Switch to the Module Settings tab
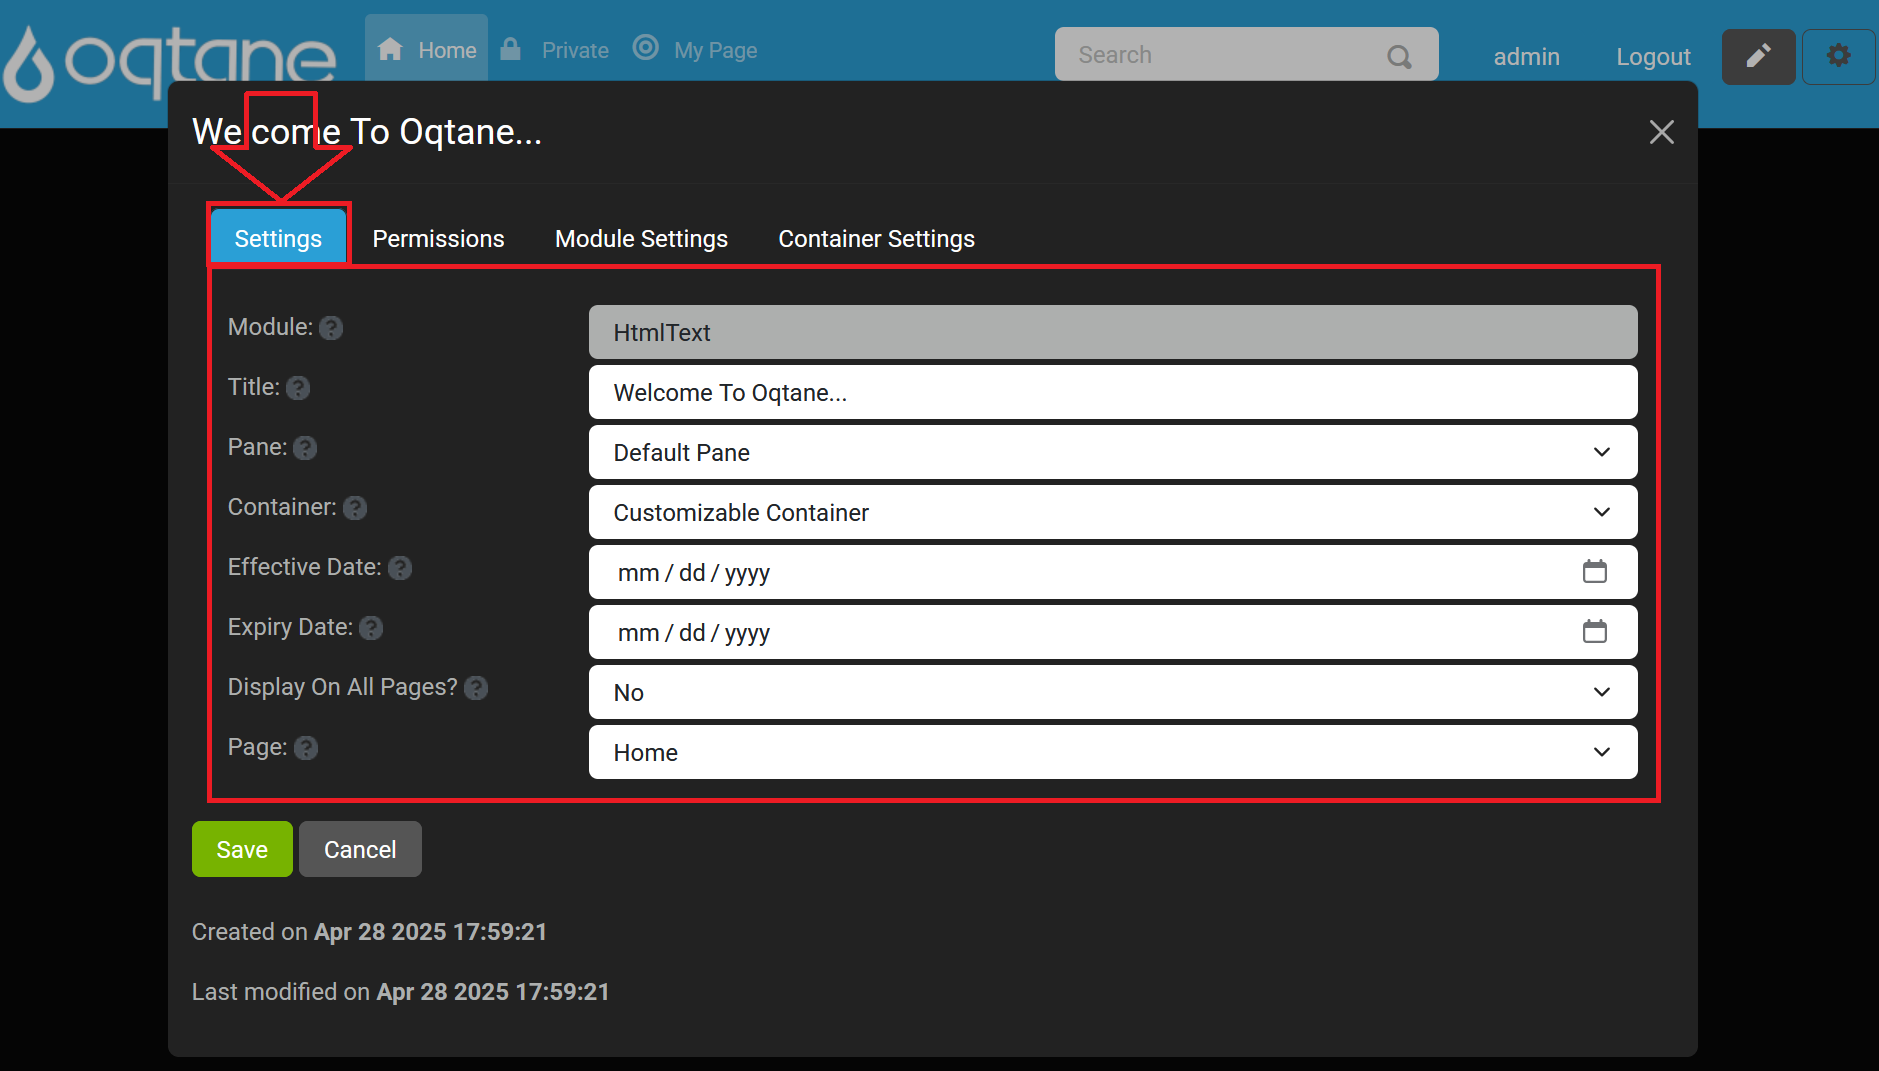 click(x=641, y=238)
